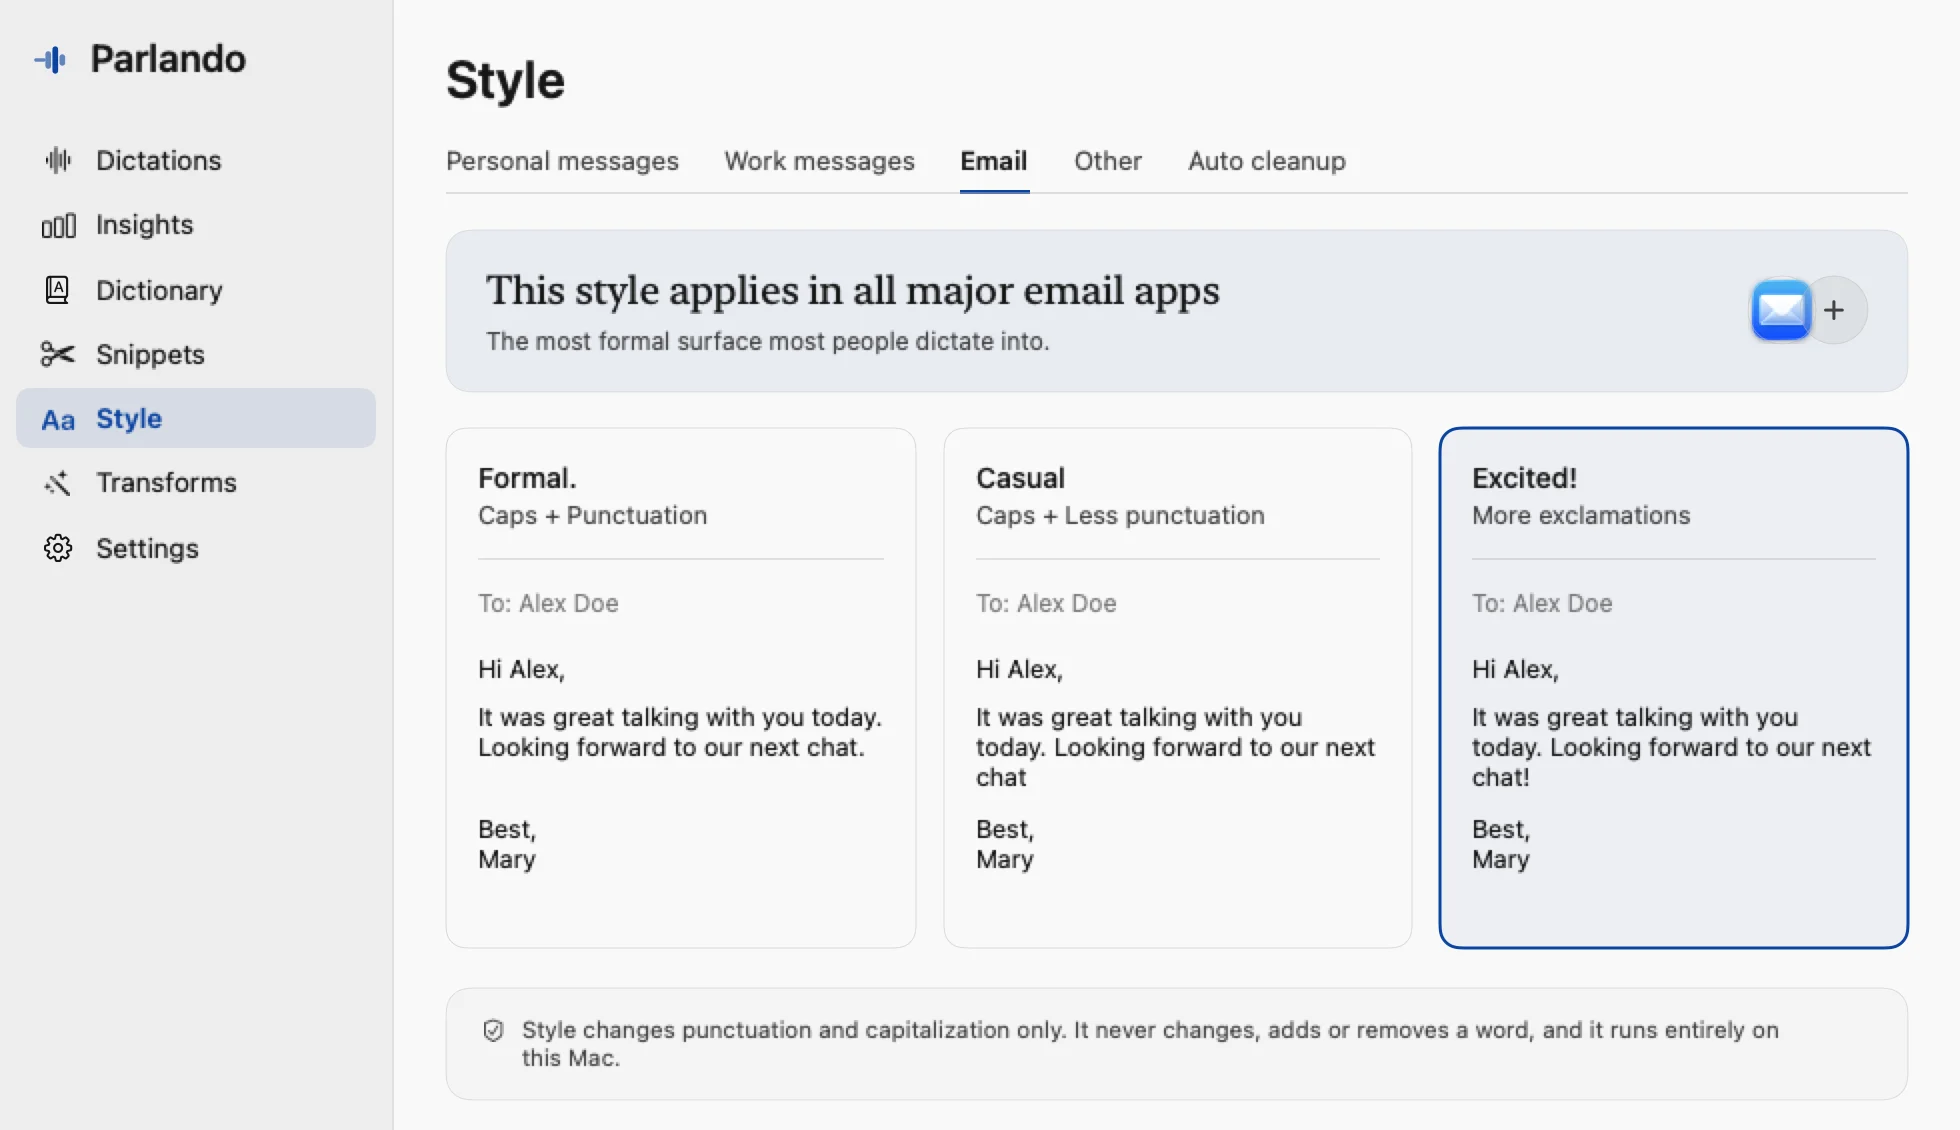Click 'Caps + Punctuation' subtitle
The image size is (1960, 1130).
[x=592, y=515]
